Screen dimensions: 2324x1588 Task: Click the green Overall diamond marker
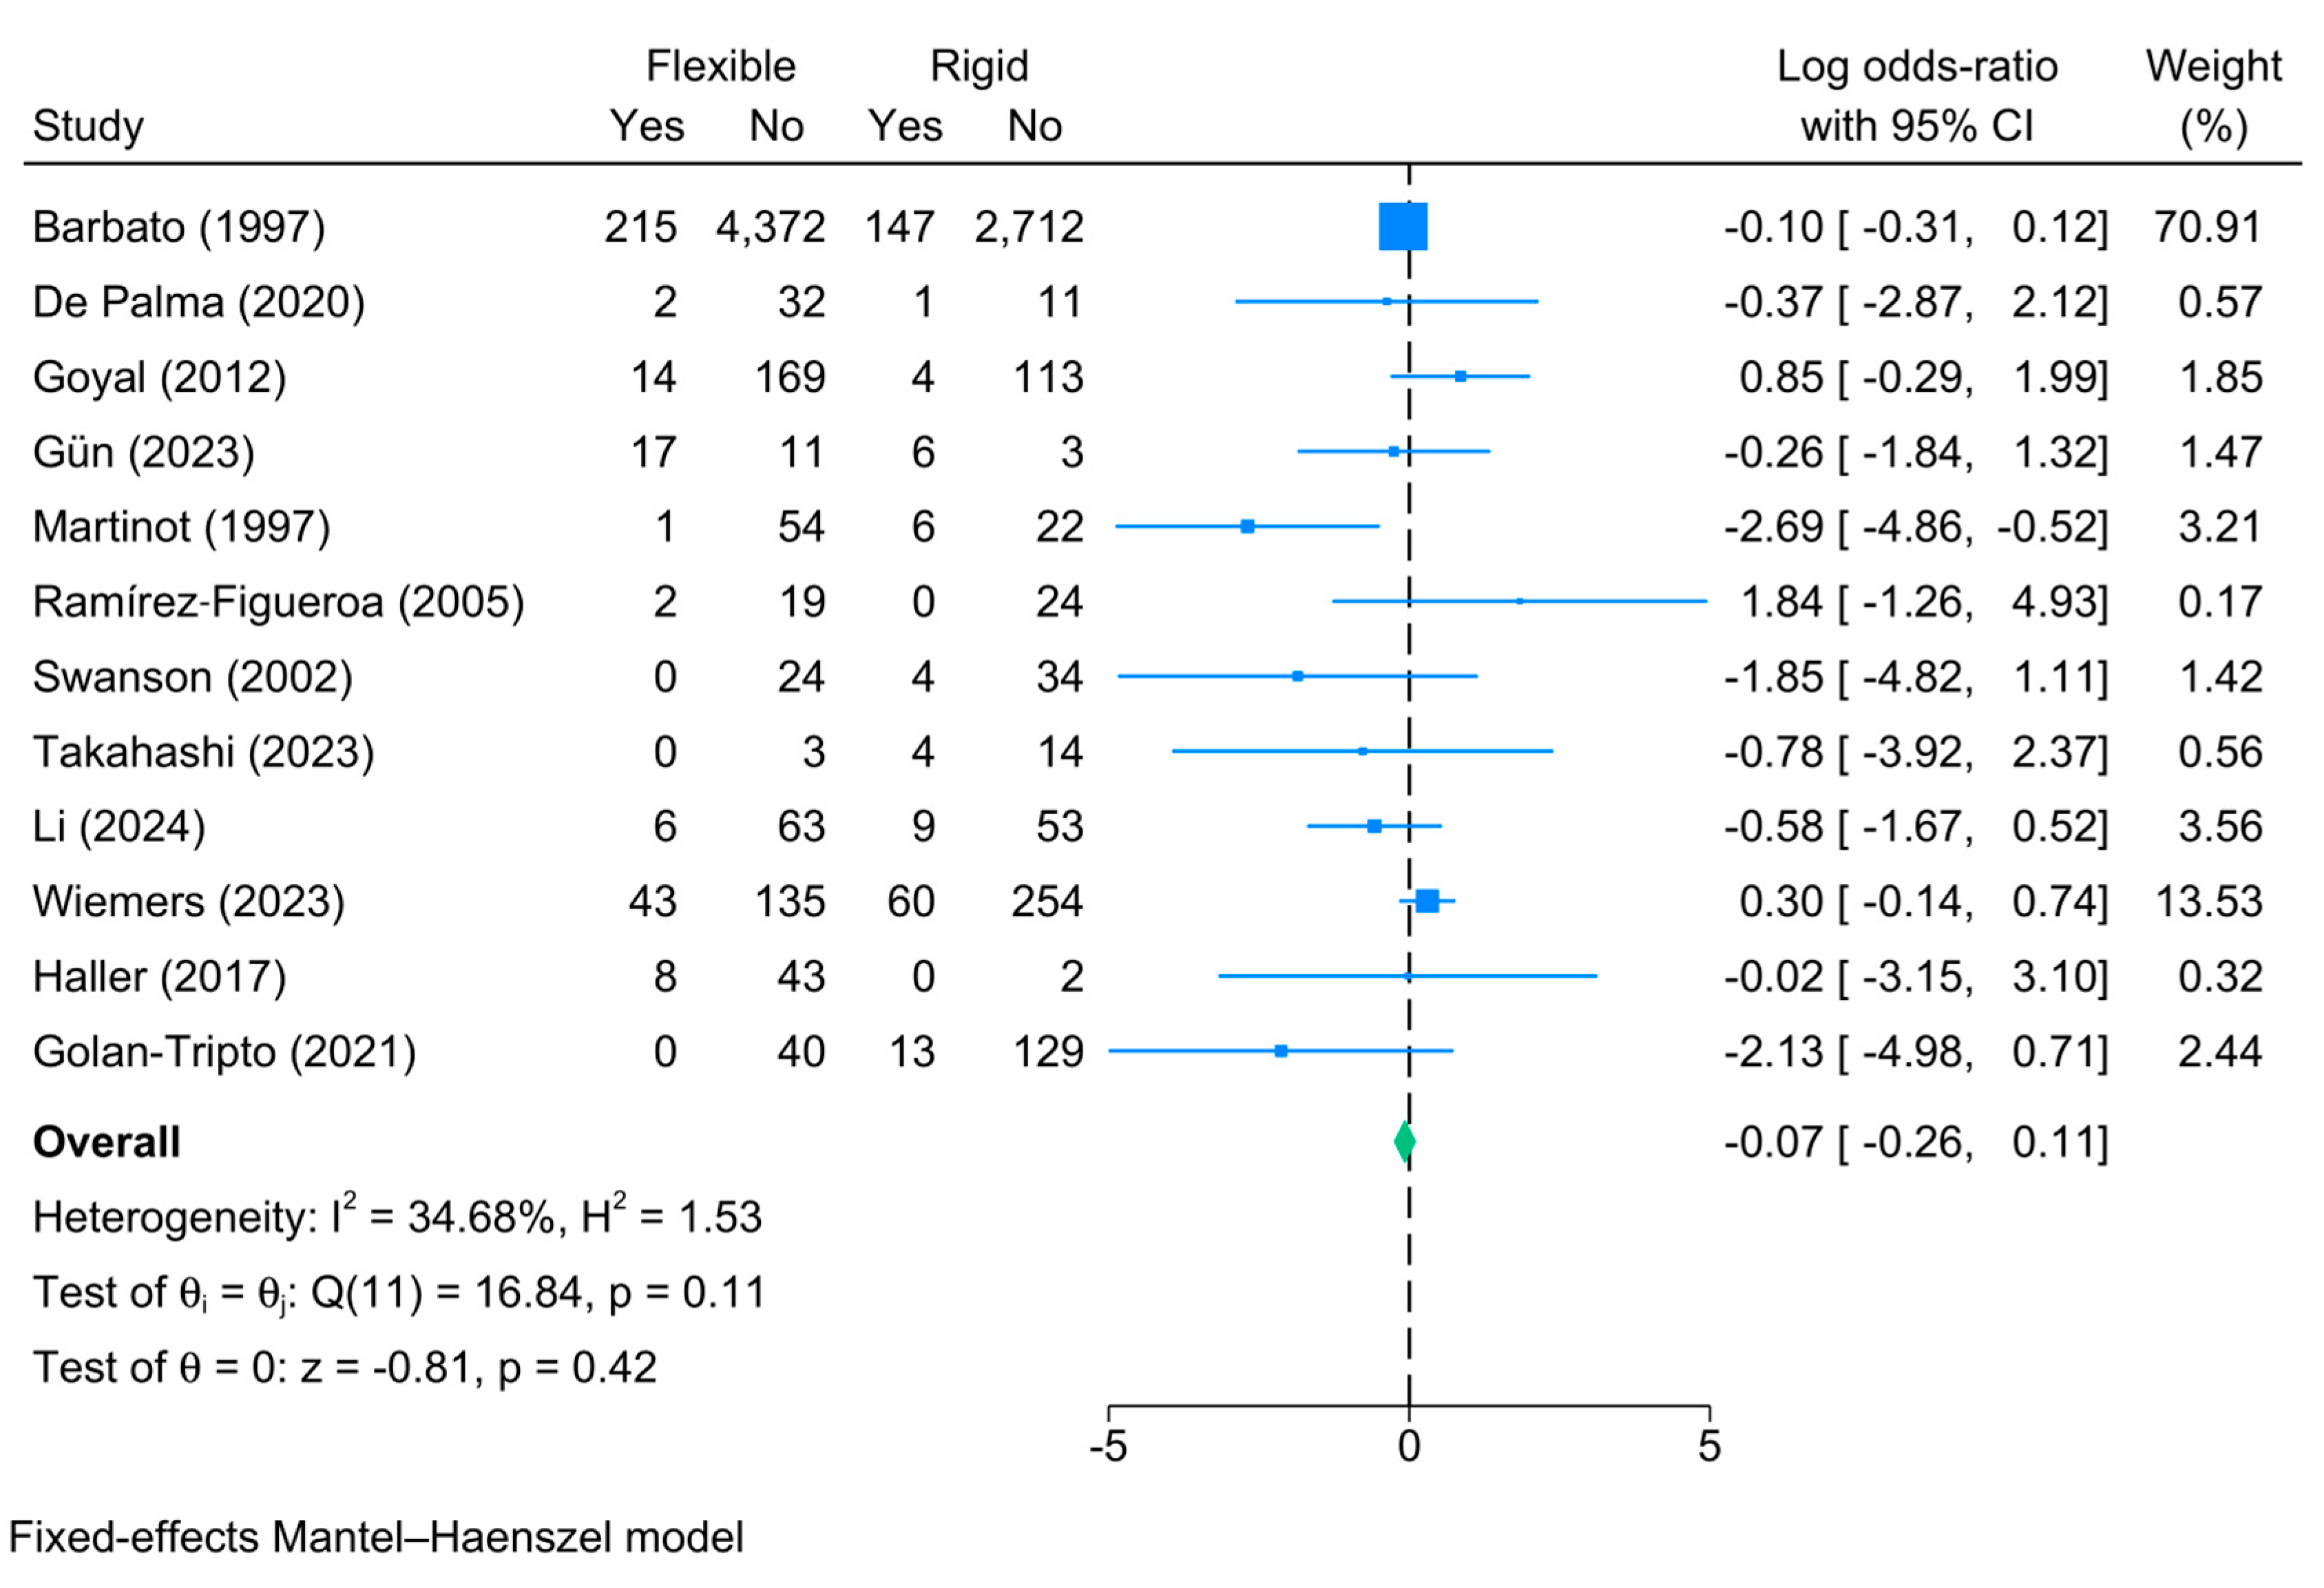click(1404, 1141)
